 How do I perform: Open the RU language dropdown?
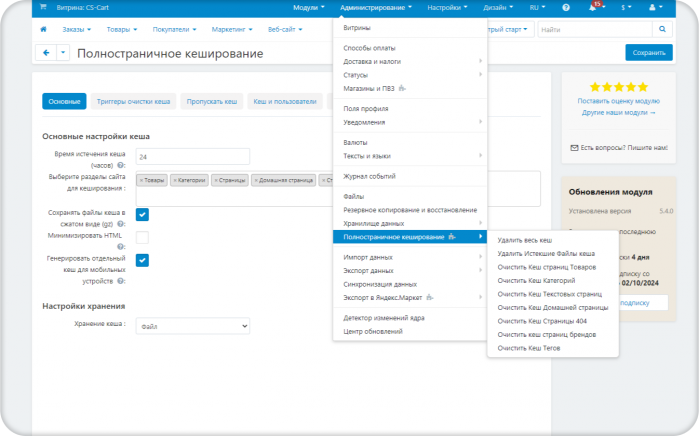coord(537,8)
